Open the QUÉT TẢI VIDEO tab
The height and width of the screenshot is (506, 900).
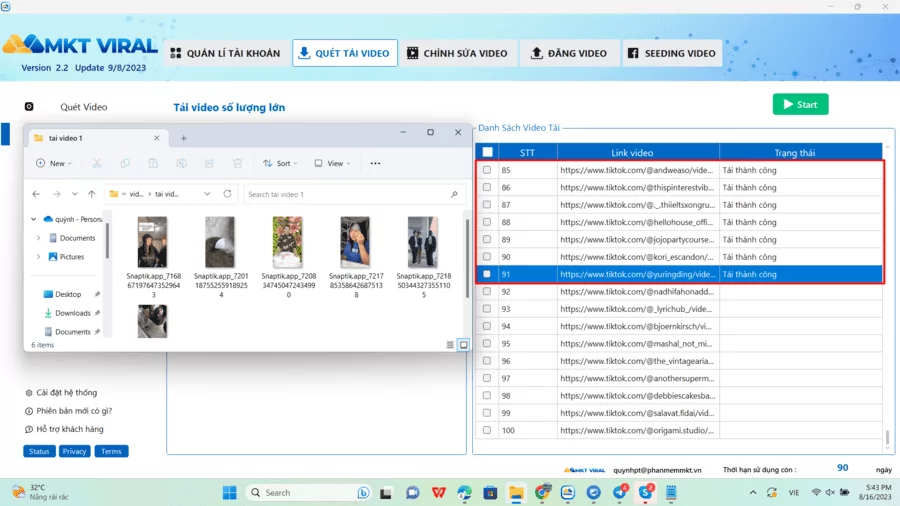click(345, 53)
